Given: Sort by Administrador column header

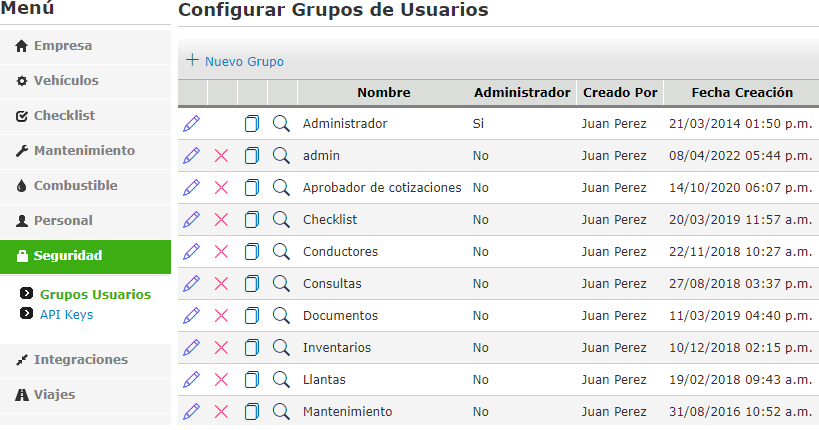Looking at the screenshot, I should (522, 93).
